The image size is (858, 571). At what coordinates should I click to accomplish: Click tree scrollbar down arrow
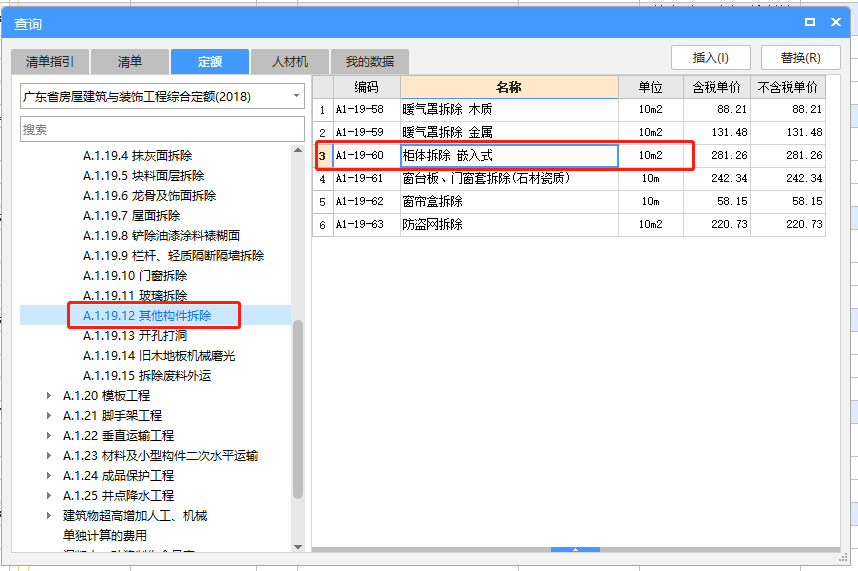298,547
